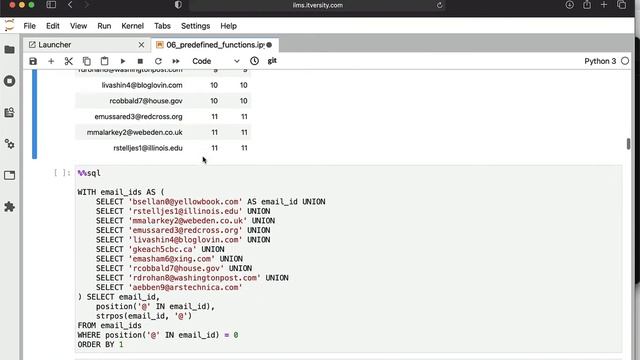Viewport: 640px width, 360px height.
Task: Go back in browser history
Action: [x=70, y=5]
